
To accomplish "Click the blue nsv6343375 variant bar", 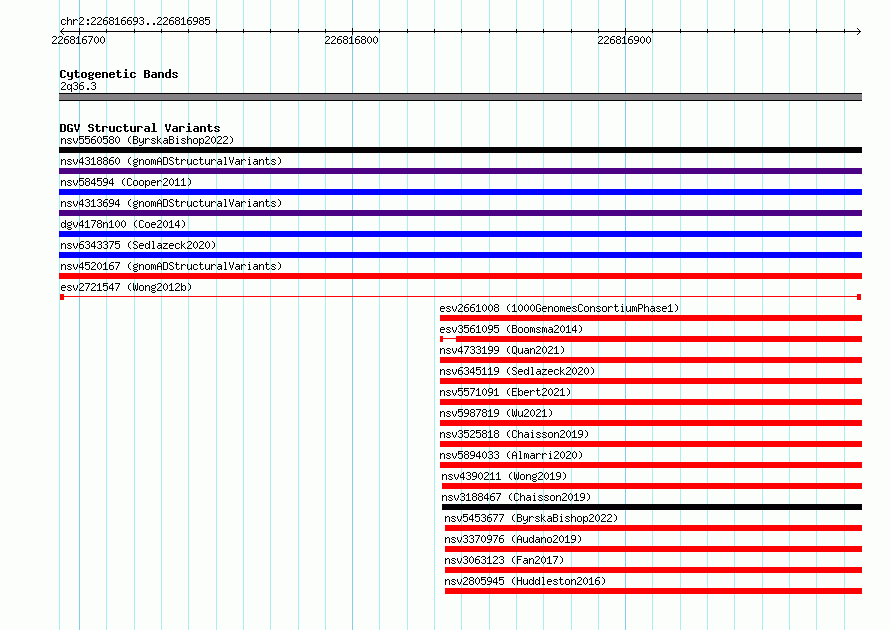I will [x=460, y=255].
